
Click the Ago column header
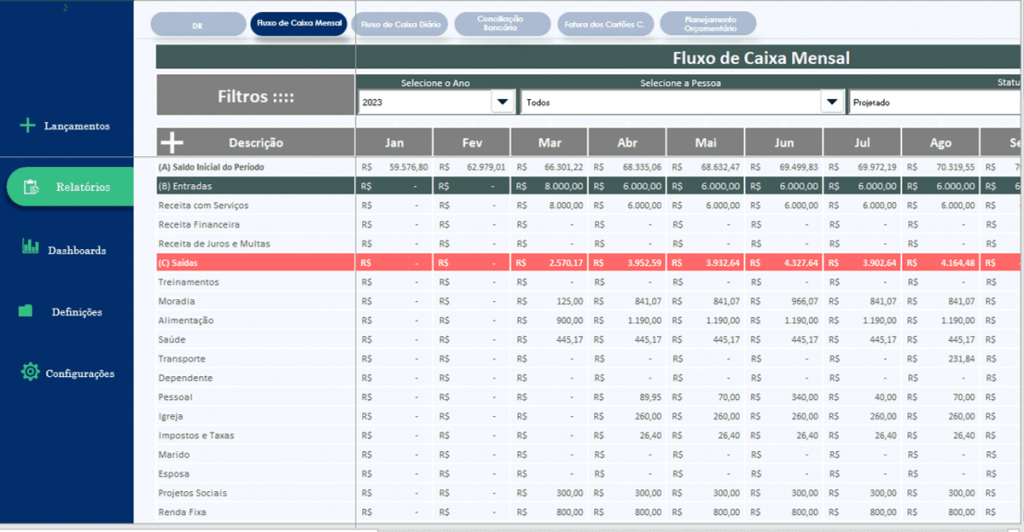(x=940, y=142)
